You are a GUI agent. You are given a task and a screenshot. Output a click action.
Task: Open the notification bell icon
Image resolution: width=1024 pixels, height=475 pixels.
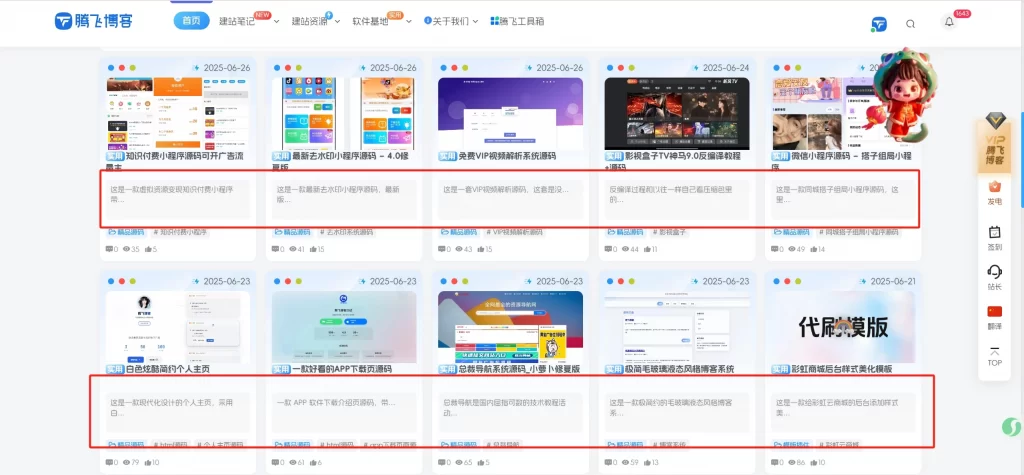[949, 22]
